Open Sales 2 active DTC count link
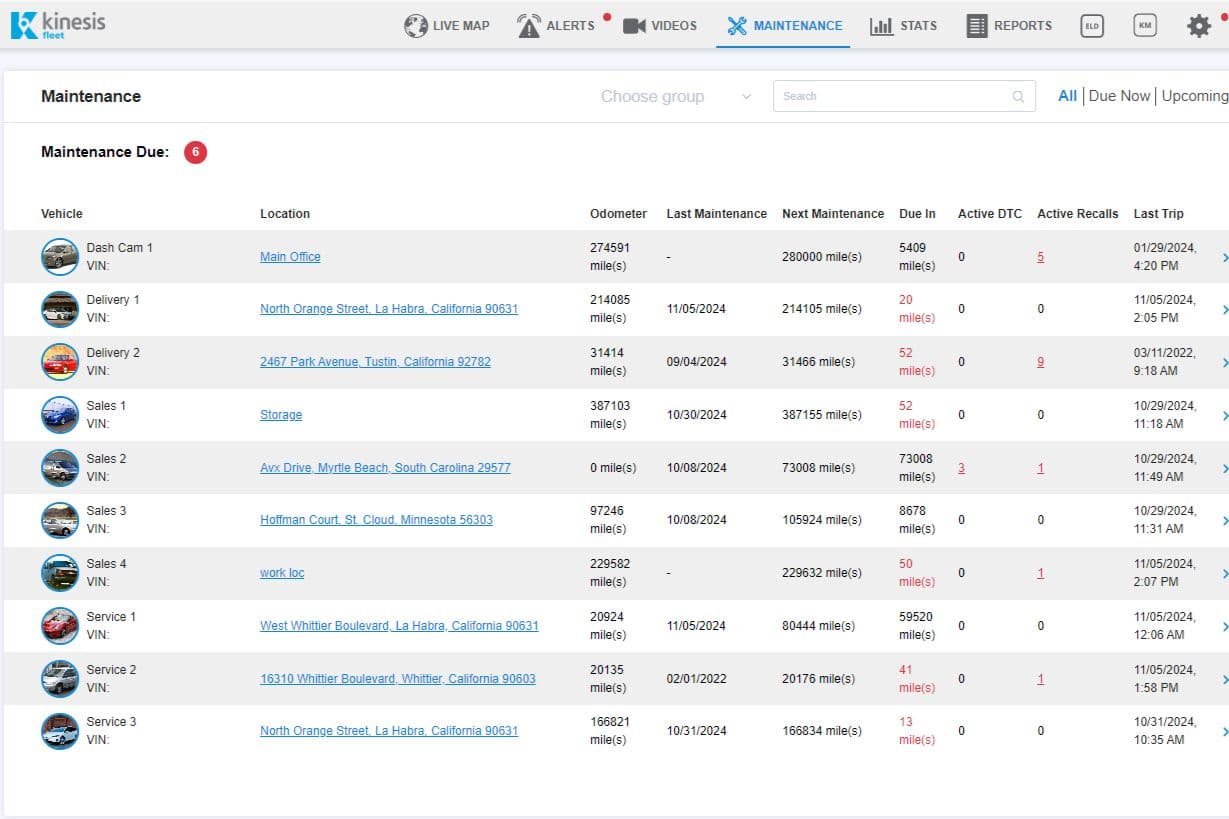 click(961, 468)
